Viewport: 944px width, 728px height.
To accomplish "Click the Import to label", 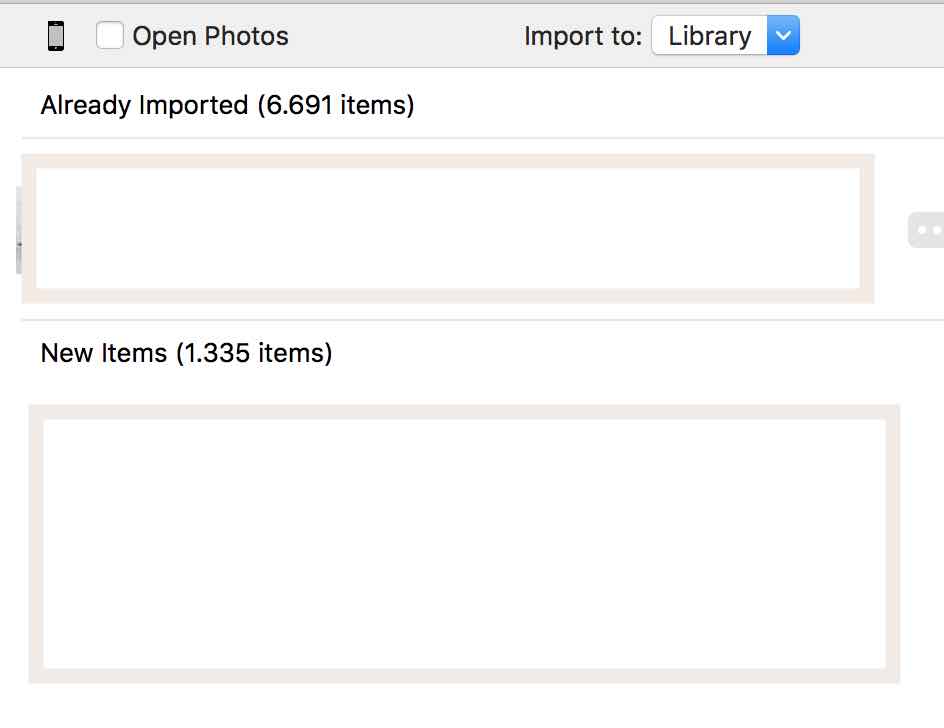I will 582,36.
